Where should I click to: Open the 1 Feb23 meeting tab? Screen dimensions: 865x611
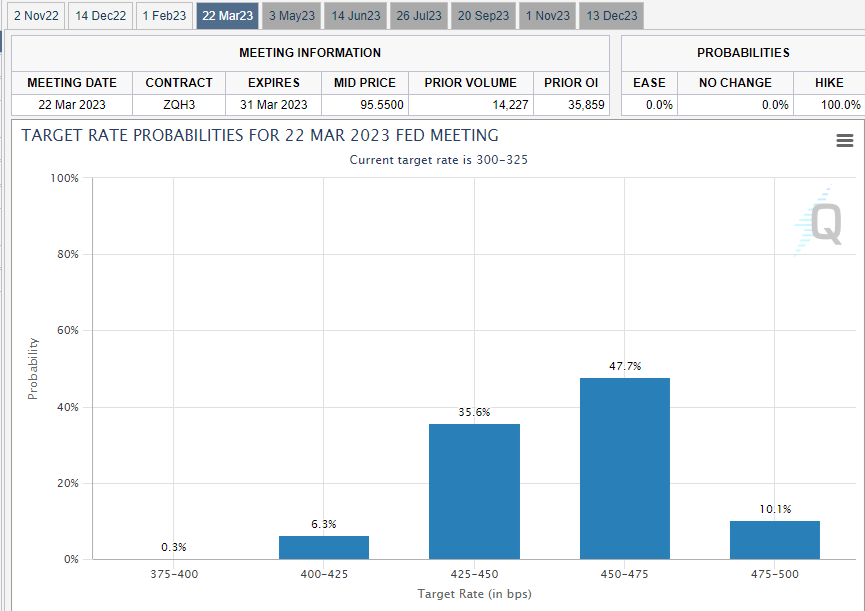(x=164, y=16)
